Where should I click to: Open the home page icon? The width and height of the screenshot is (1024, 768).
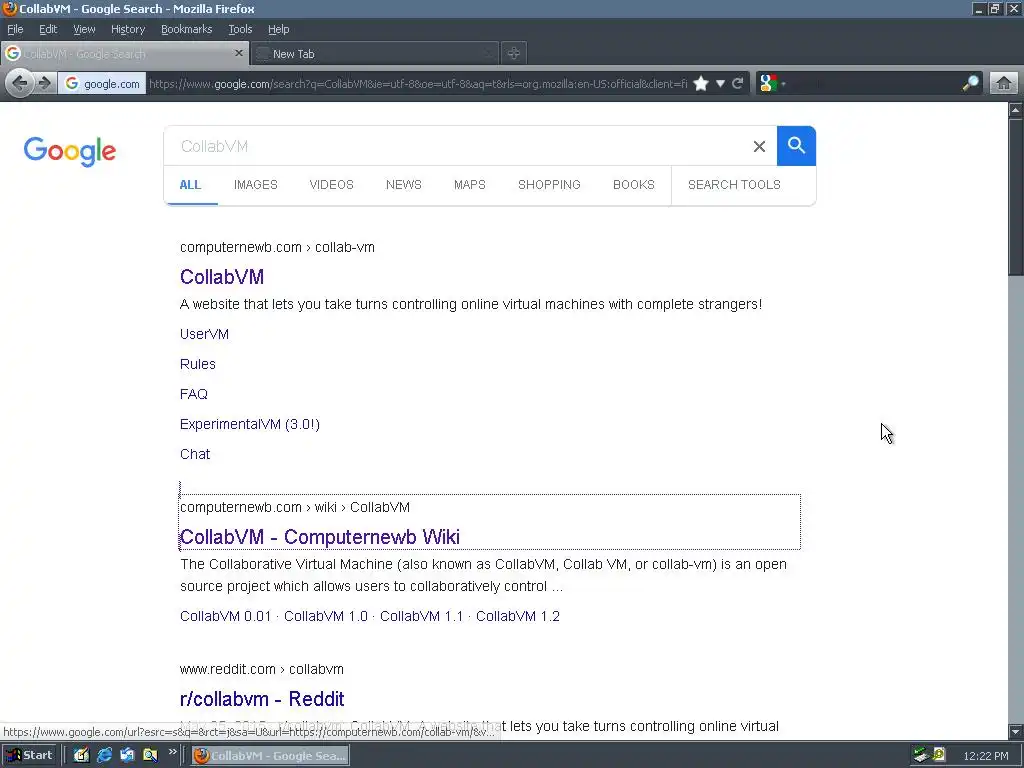tap(1004, 84)
